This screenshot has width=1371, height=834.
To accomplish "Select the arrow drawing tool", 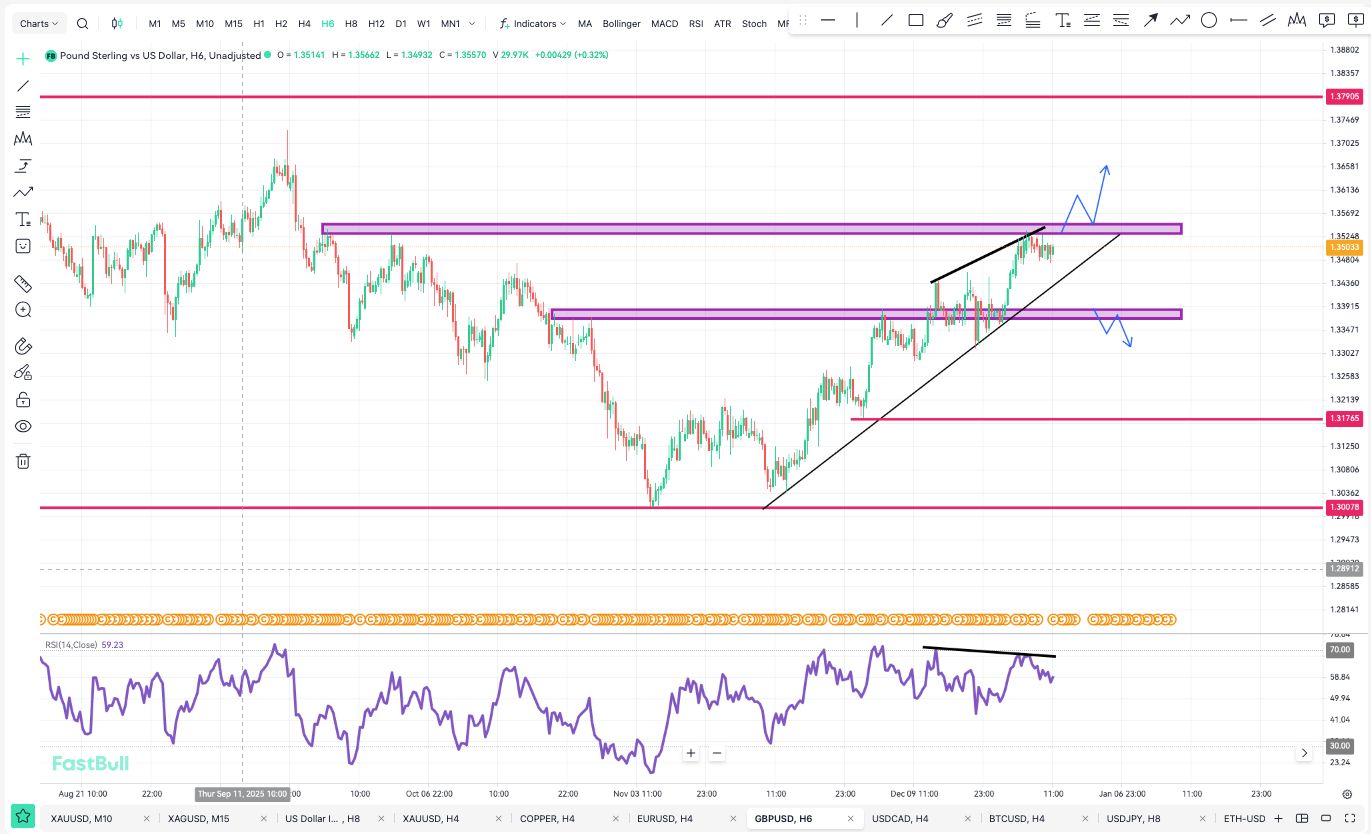I will 1151,20.
